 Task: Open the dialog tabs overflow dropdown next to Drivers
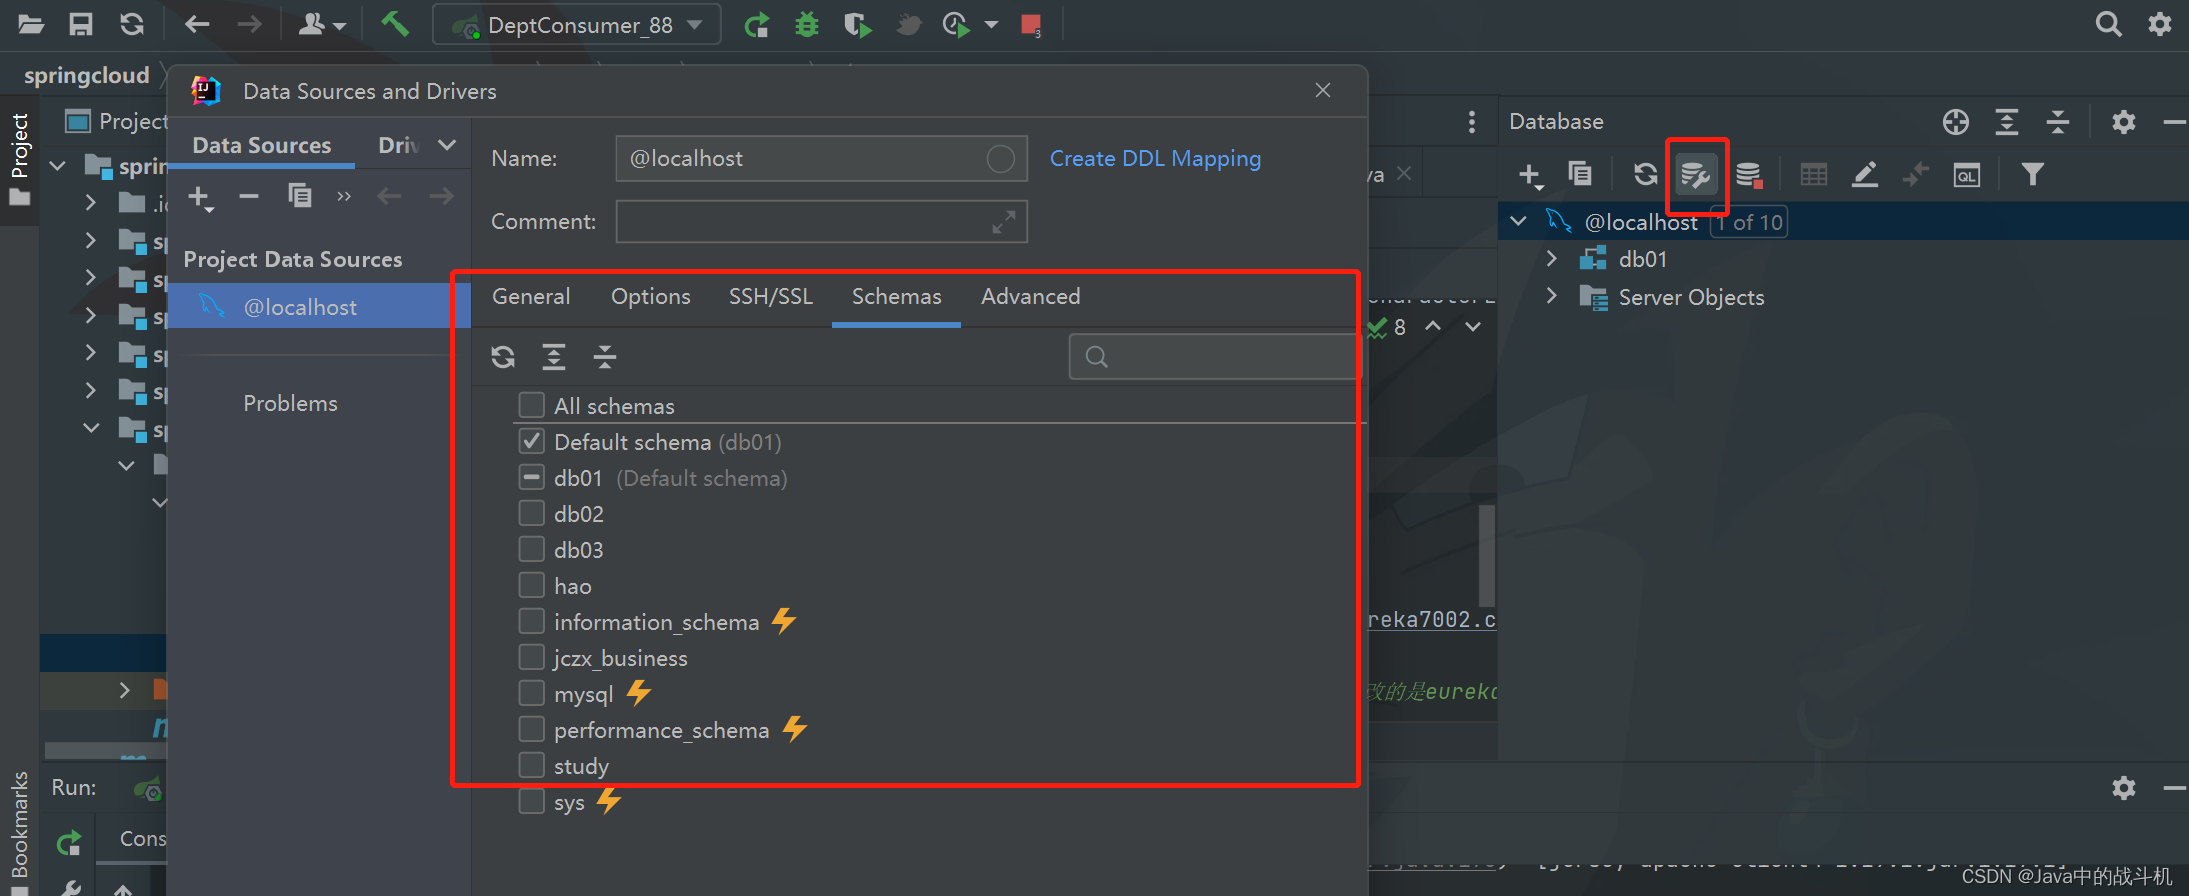tap(447, 145)
